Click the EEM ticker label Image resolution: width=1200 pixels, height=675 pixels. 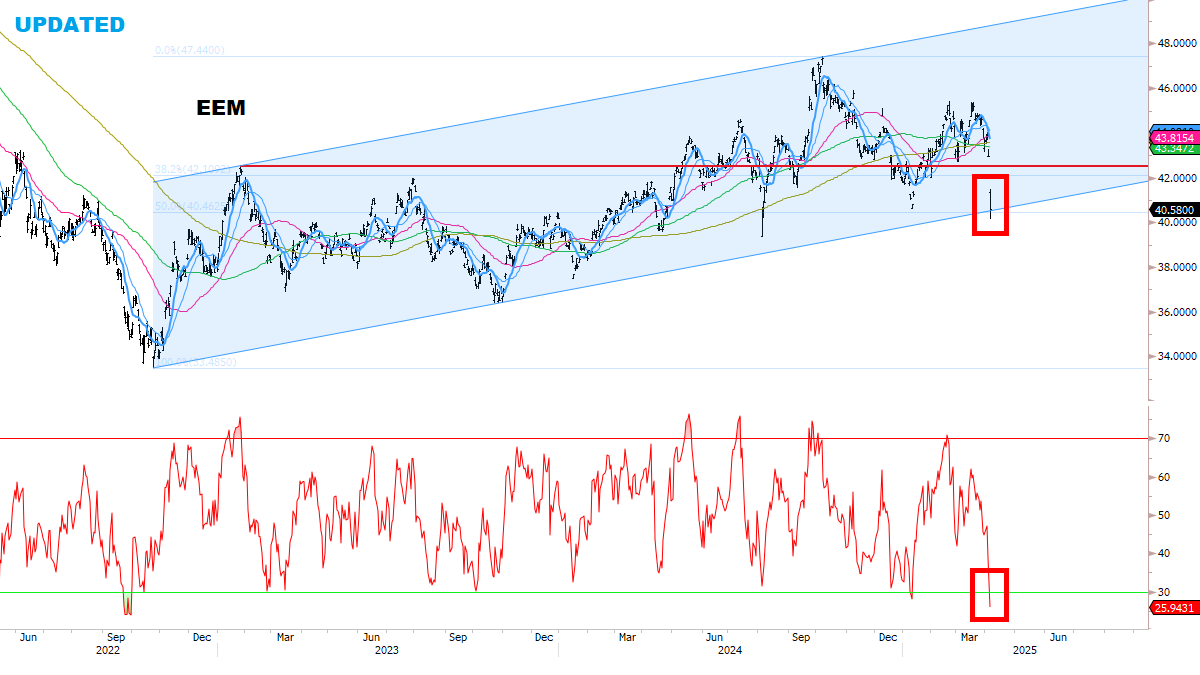(220, 108)
